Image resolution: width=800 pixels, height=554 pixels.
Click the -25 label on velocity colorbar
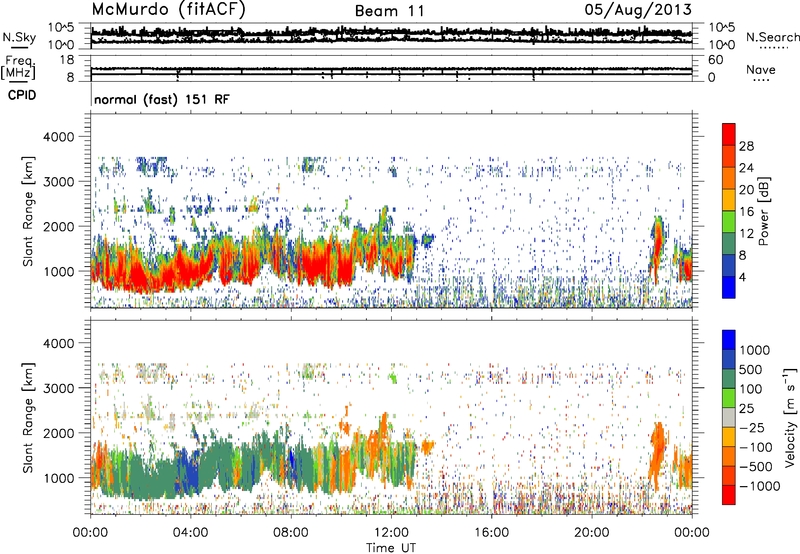(x=752, y=427)
